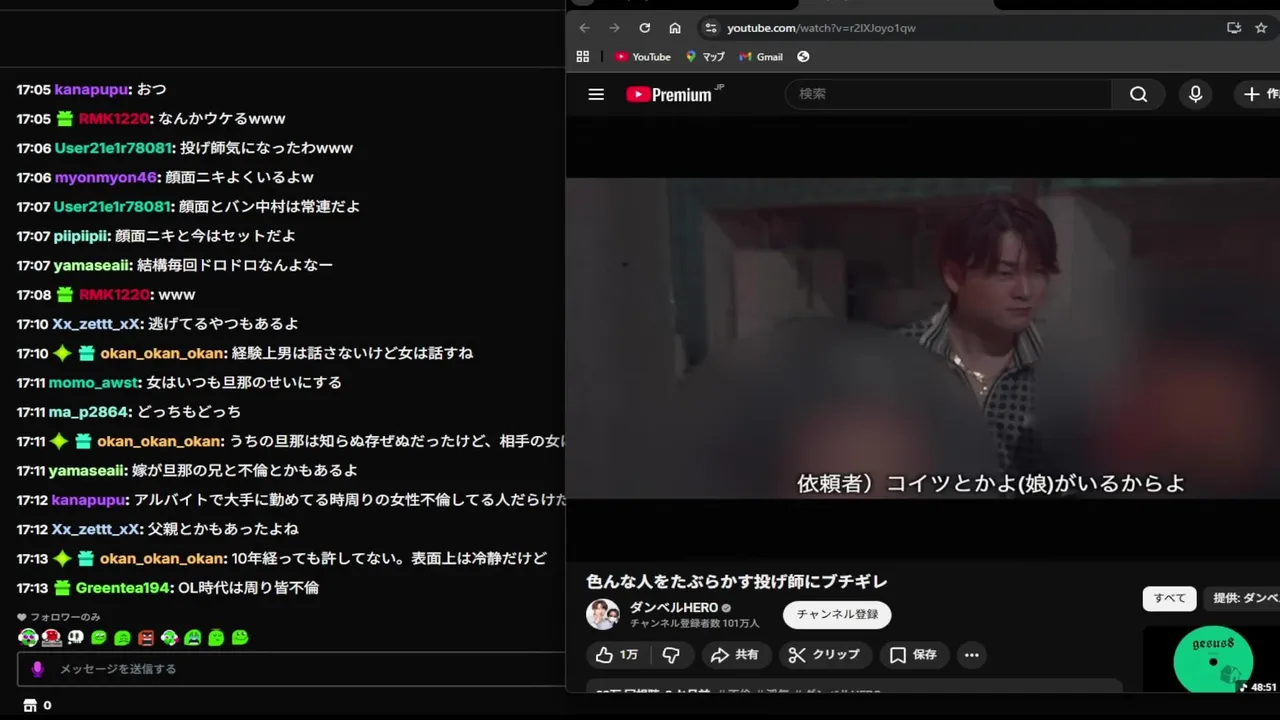1280x720 pixels.
Task: Click username piipiipii in chat
Action: [x=81, y=236]
